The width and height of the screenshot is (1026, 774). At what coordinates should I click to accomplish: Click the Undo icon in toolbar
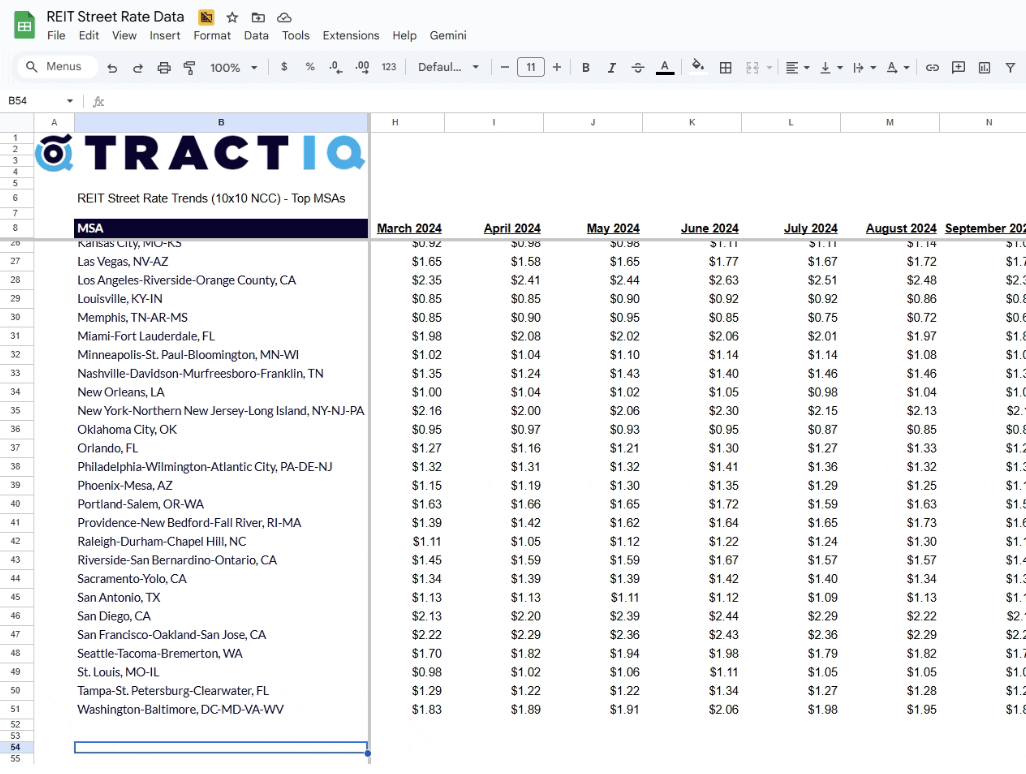112,68
